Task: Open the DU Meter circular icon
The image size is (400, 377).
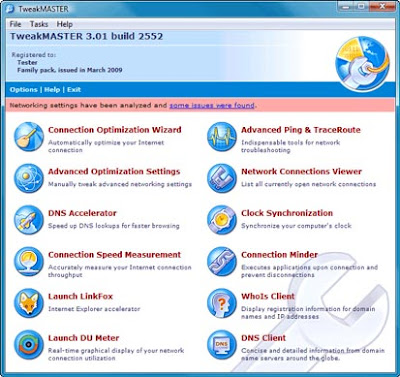Action: tap(29, 345)
